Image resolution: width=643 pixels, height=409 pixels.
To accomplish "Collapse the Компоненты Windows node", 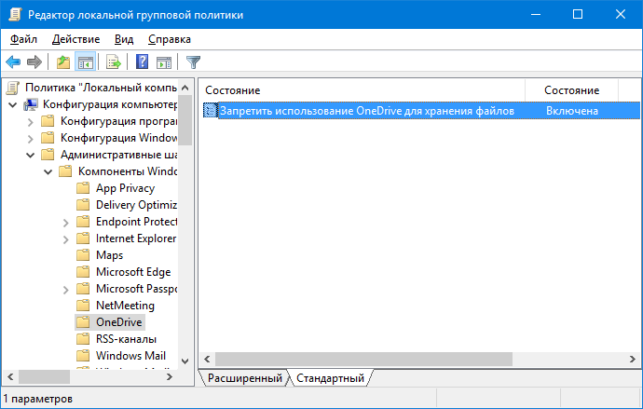I will coord(48,172).
